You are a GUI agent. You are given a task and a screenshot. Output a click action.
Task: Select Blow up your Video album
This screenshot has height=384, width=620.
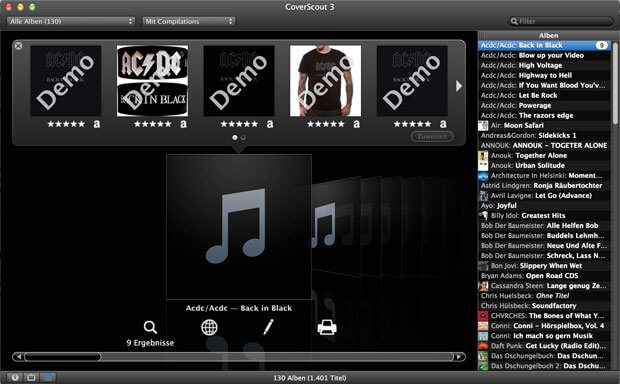(x=544, y=55)
